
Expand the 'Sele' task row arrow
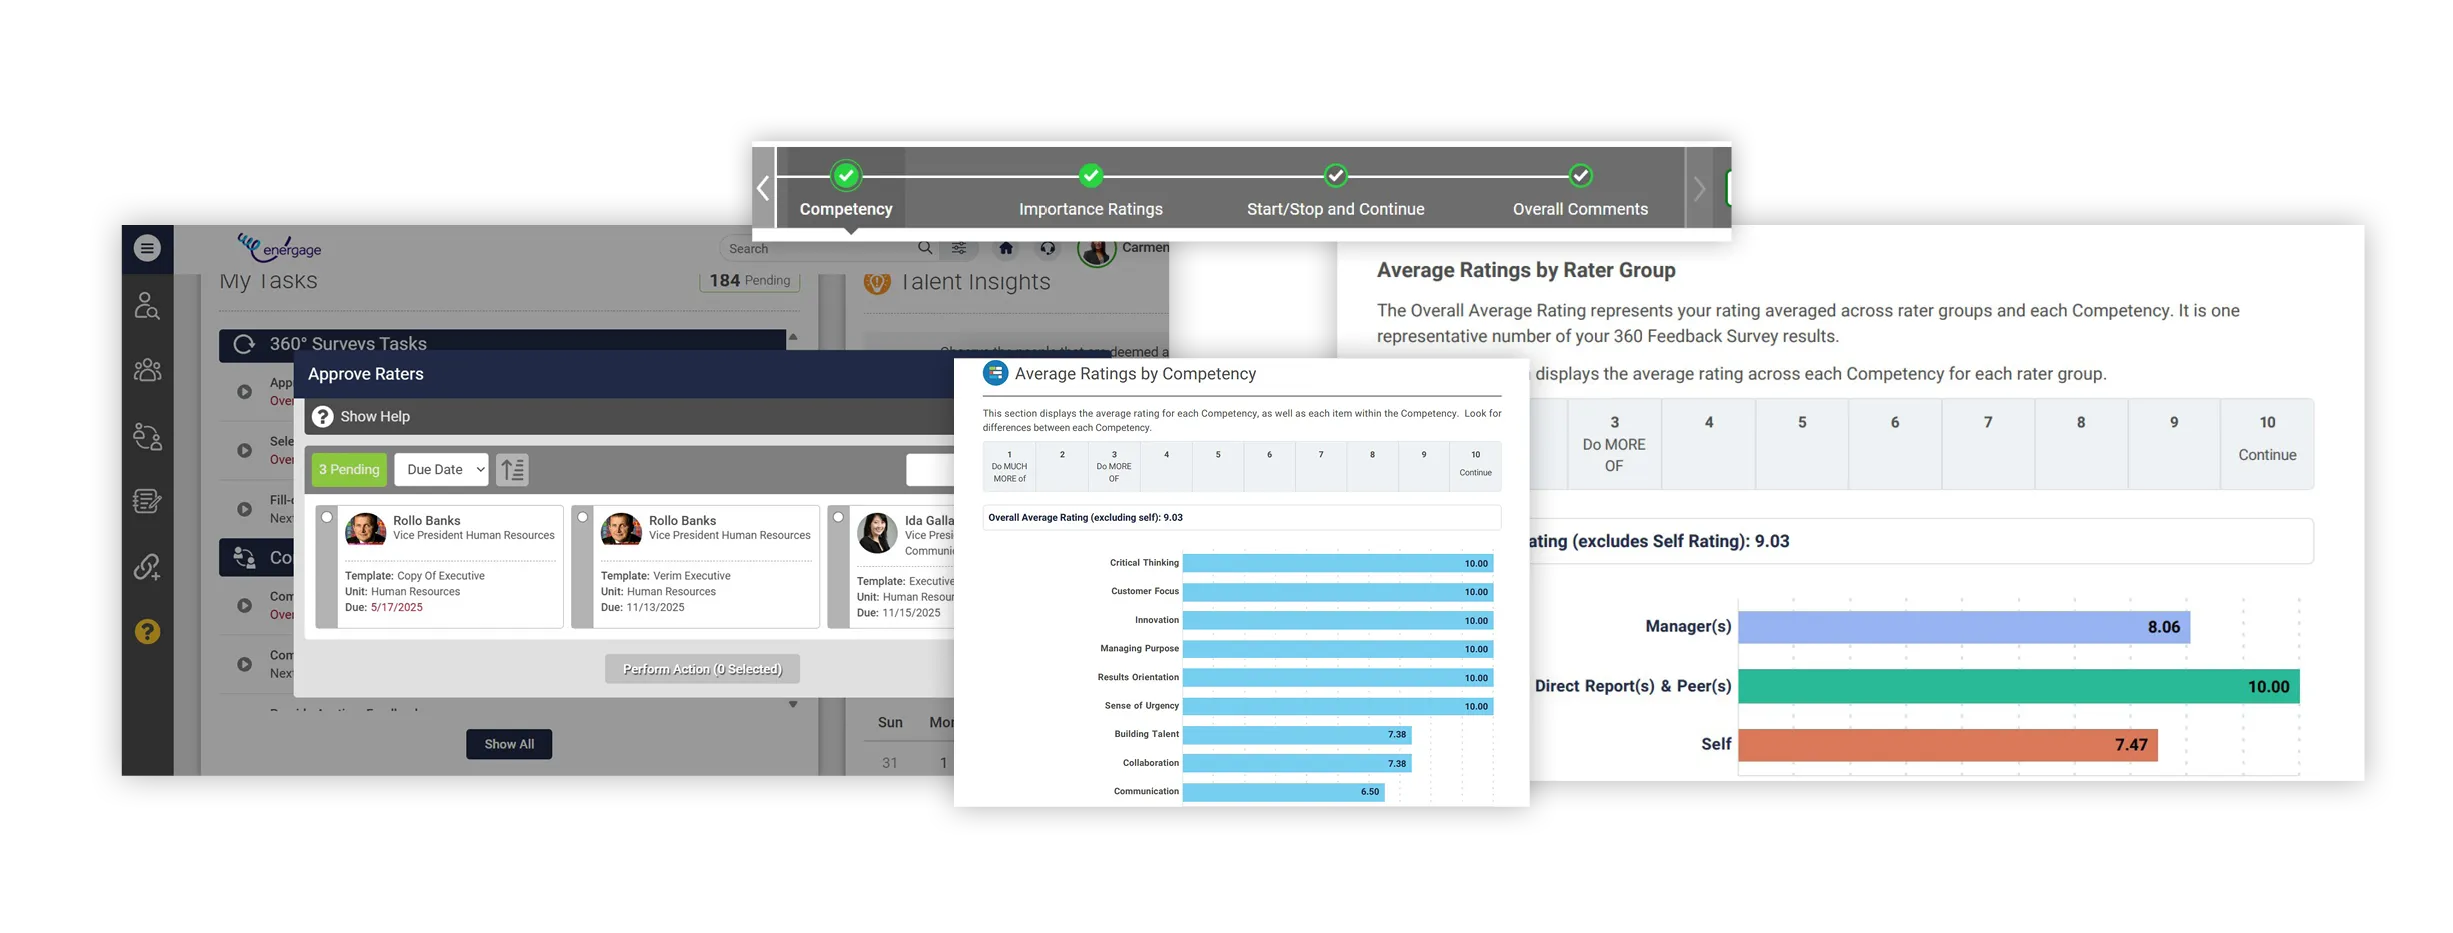click(244, 450)
